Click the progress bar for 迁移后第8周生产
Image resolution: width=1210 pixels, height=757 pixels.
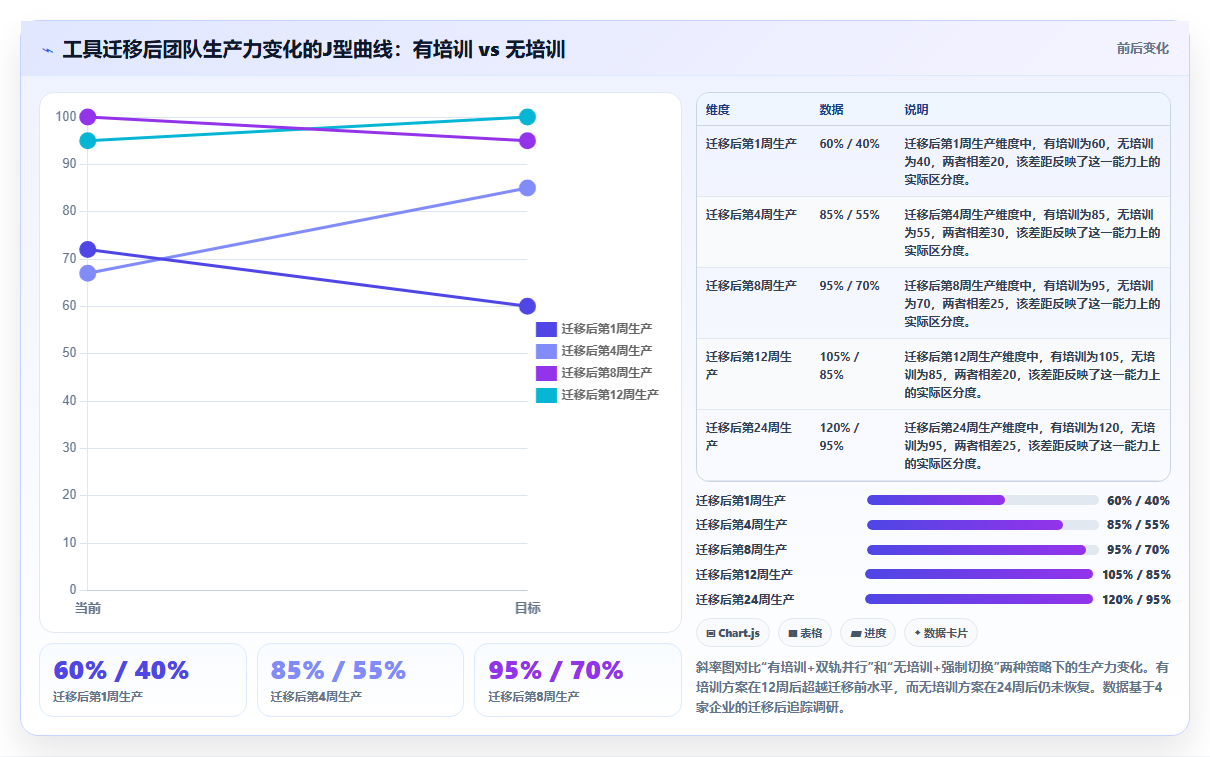982,550
